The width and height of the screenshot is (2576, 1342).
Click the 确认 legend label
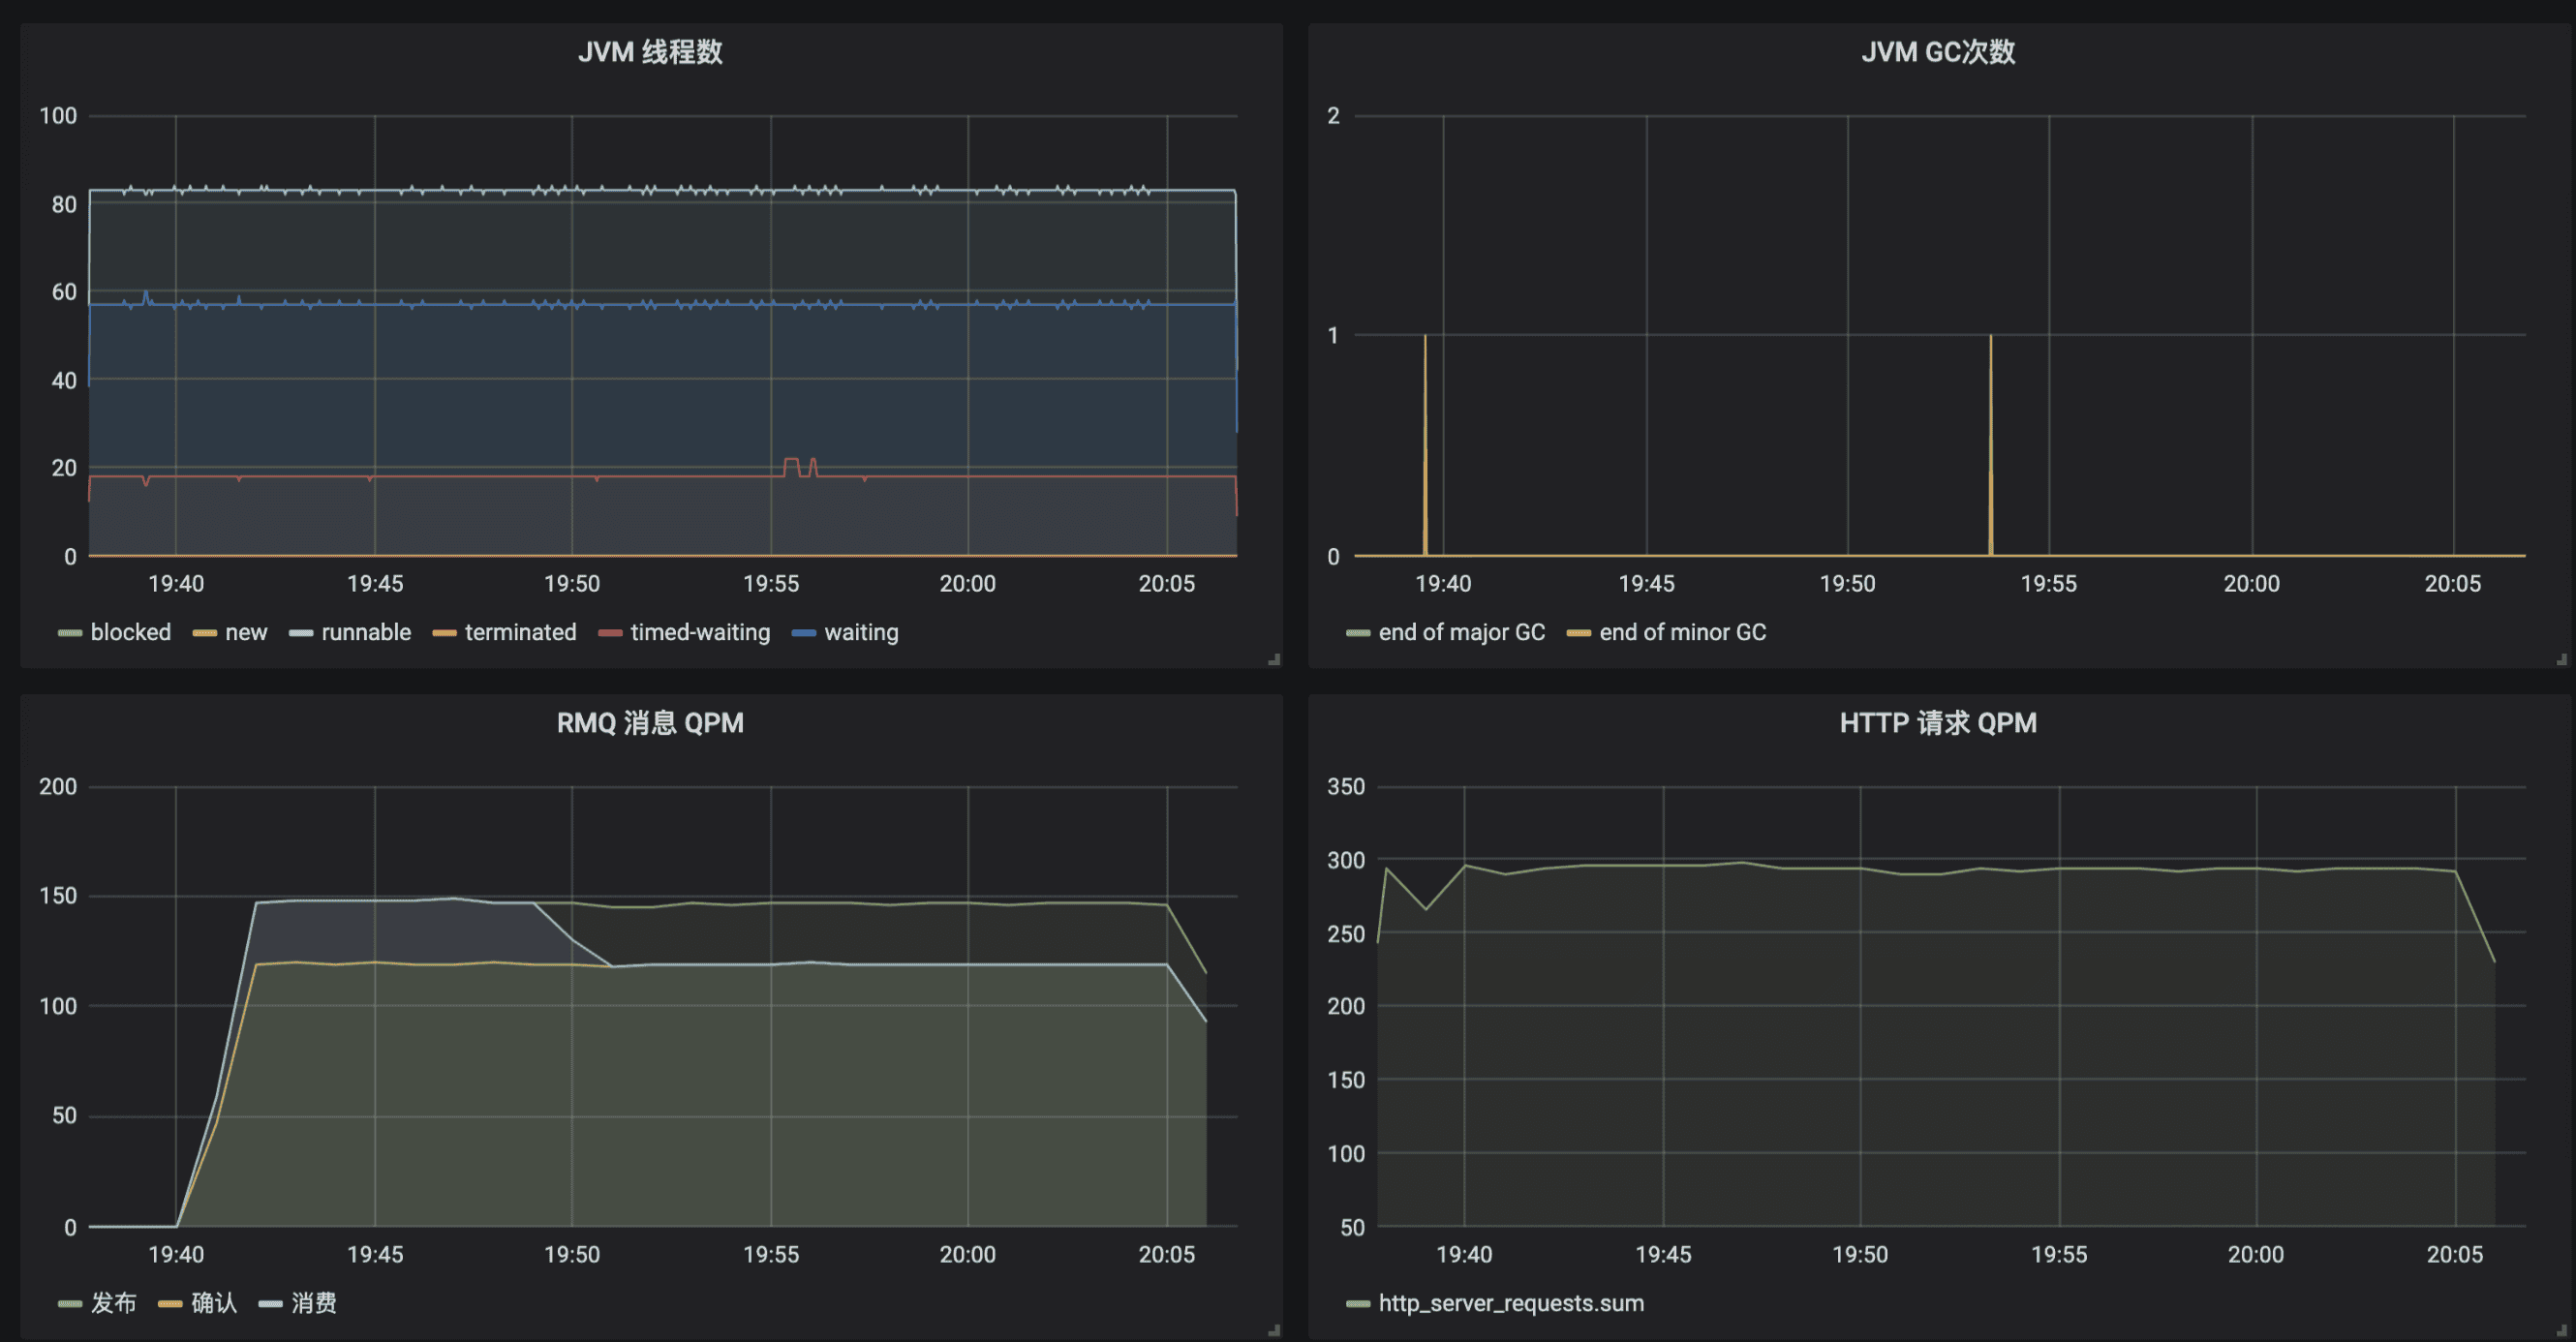pos(213,1302)
